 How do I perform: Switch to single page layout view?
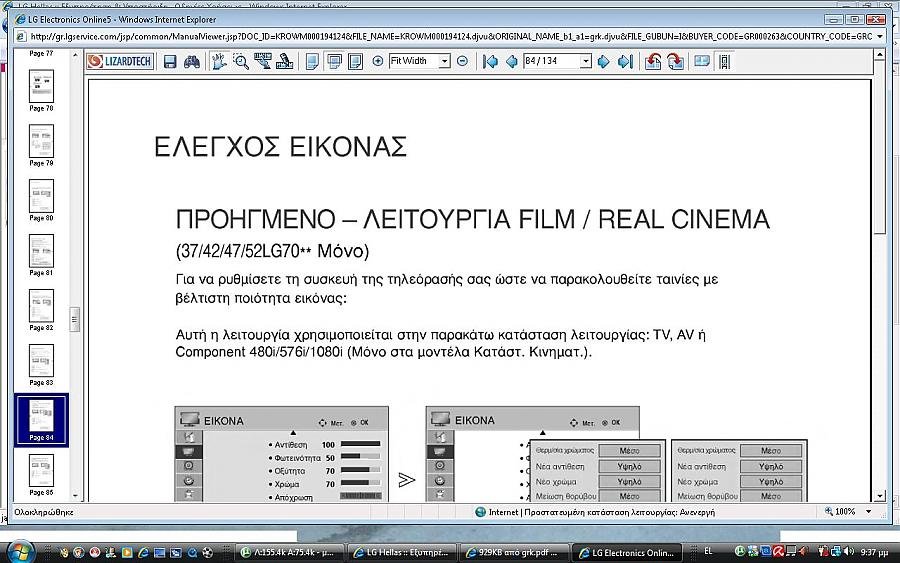pos(312,61)
